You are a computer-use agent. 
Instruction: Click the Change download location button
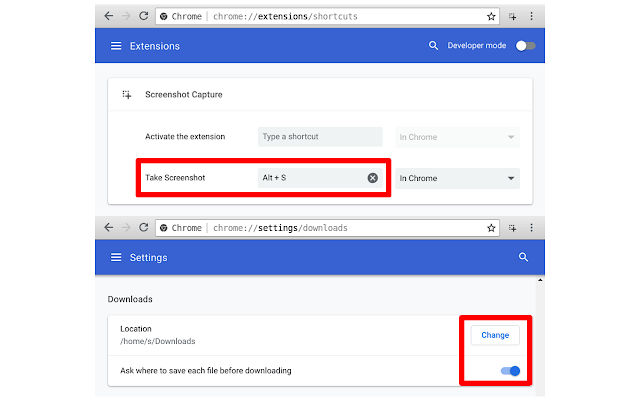495,335
